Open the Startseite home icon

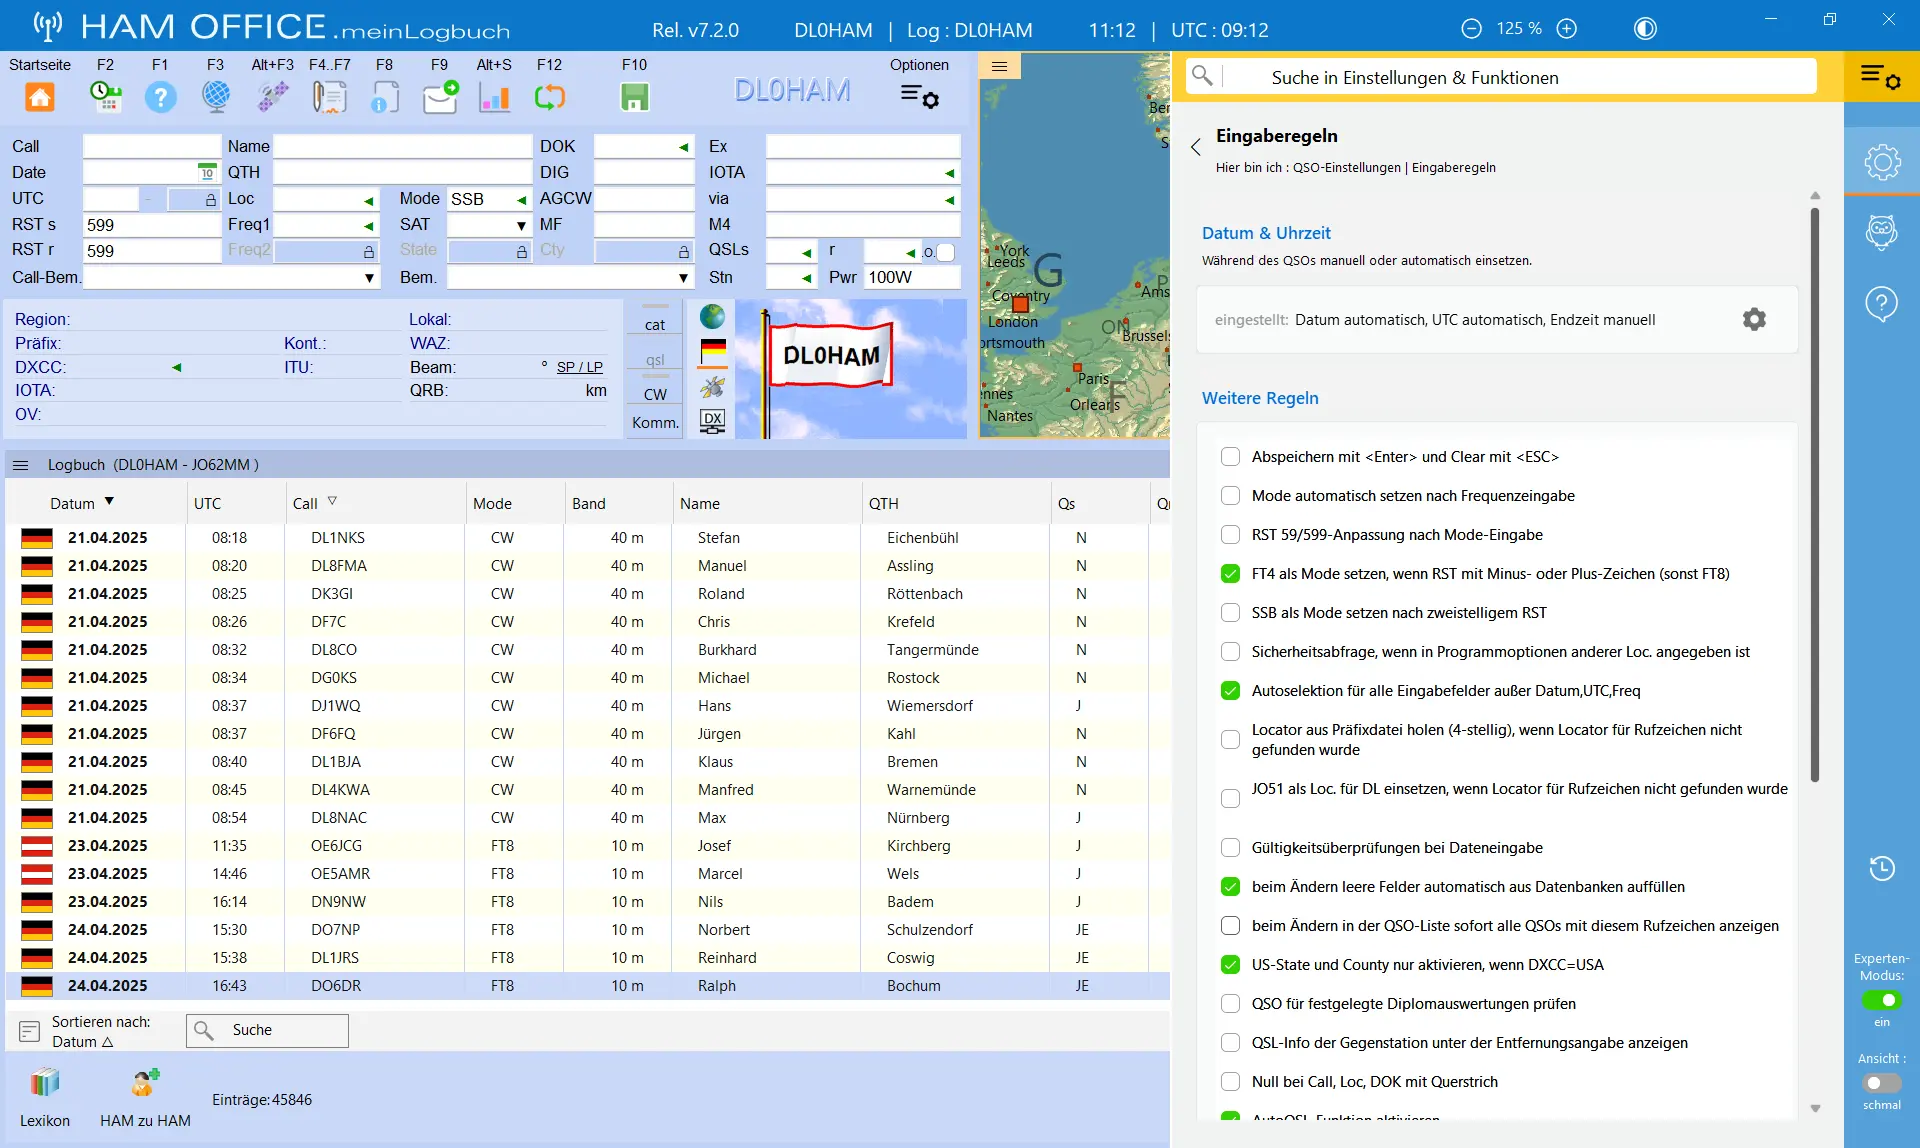pyautogui.click(x=39, y=97)
